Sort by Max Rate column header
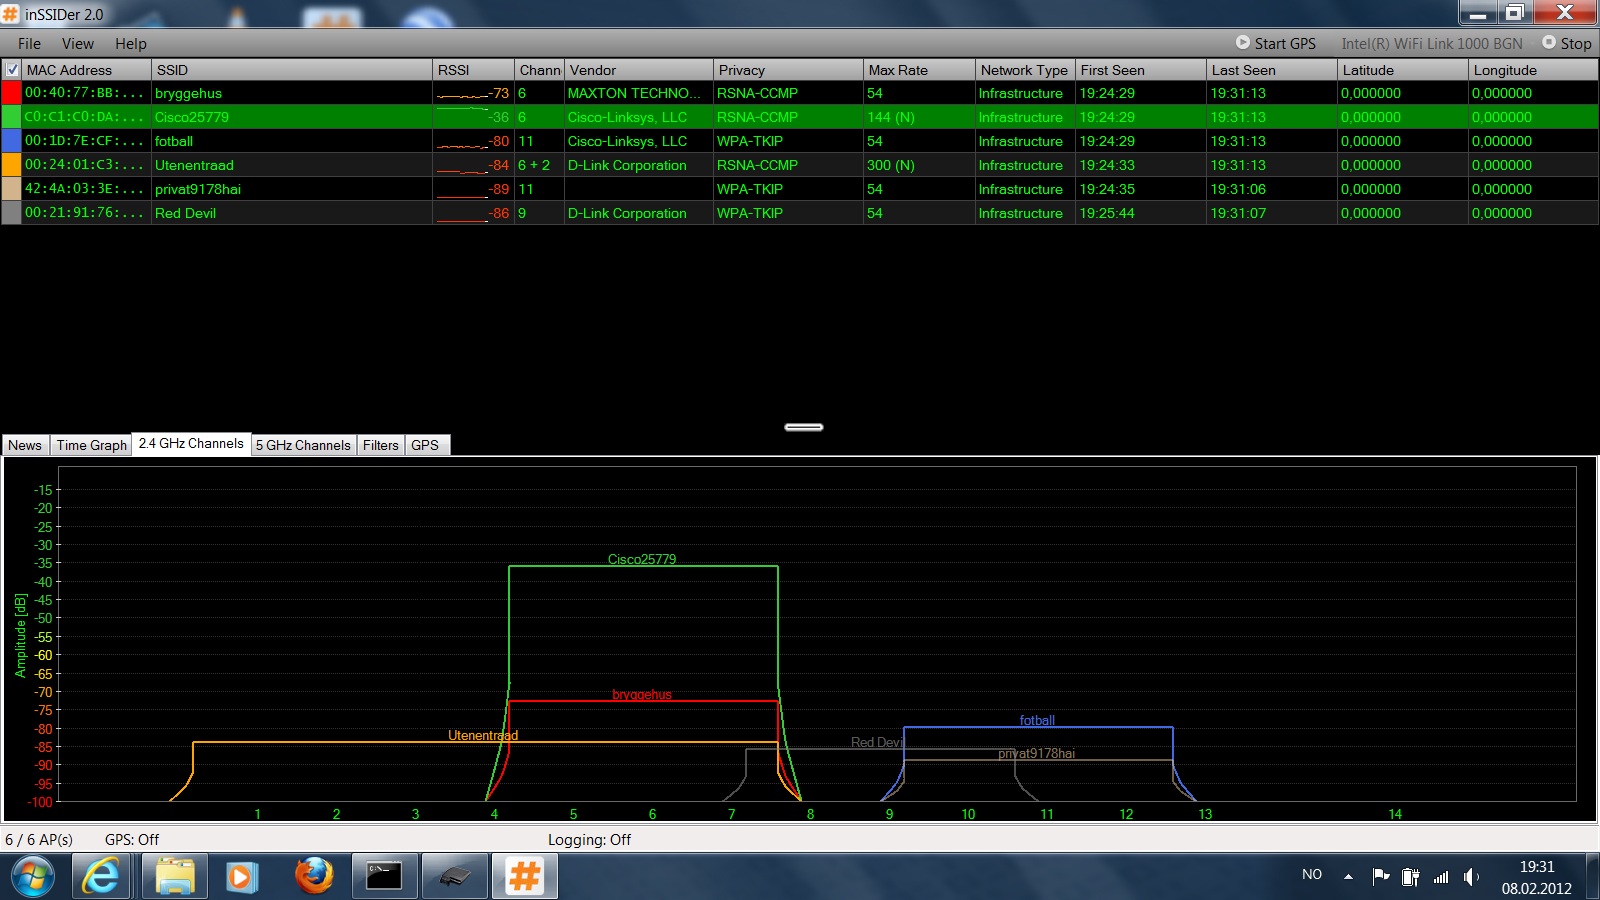 click(x=919, y=70)
